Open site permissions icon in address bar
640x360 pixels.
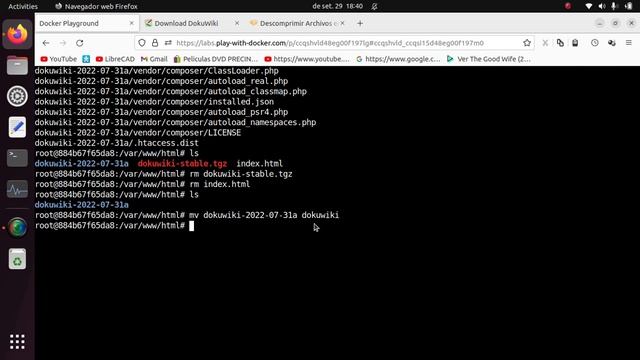click(168, 43)
